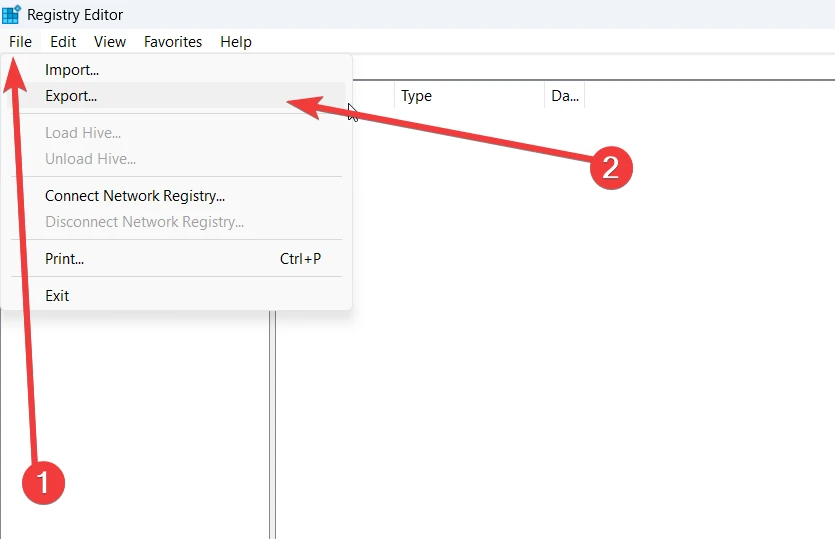Click the Type column header
The height and width of the screenshot is (539, 835).
coord(469,96)
